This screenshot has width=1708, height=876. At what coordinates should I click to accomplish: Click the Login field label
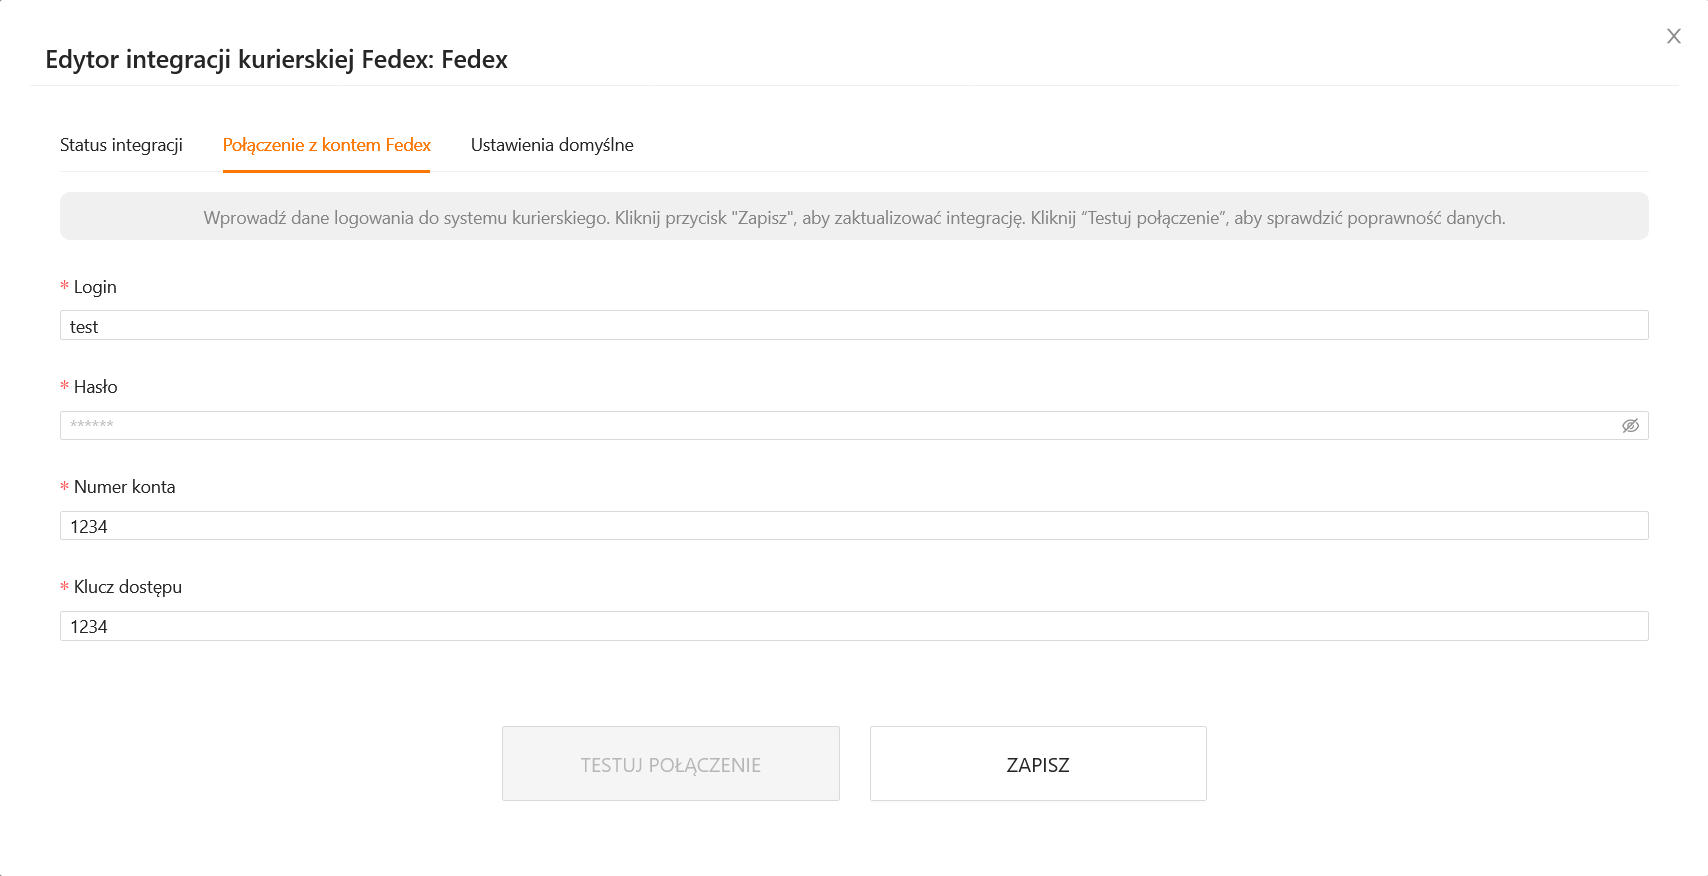click(95, 287)
